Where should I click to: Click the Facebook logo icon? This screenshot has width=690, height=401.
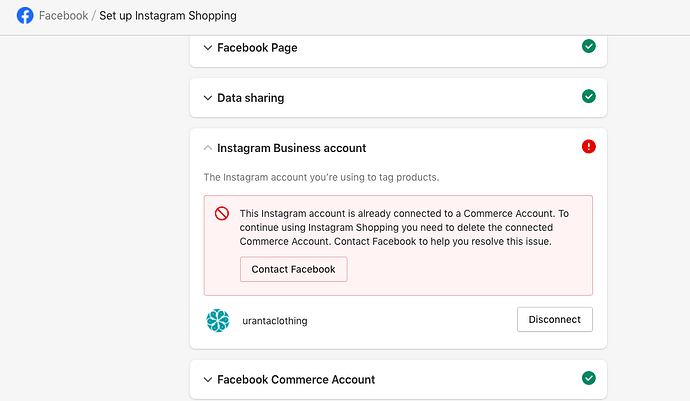(x=25, y=16)
